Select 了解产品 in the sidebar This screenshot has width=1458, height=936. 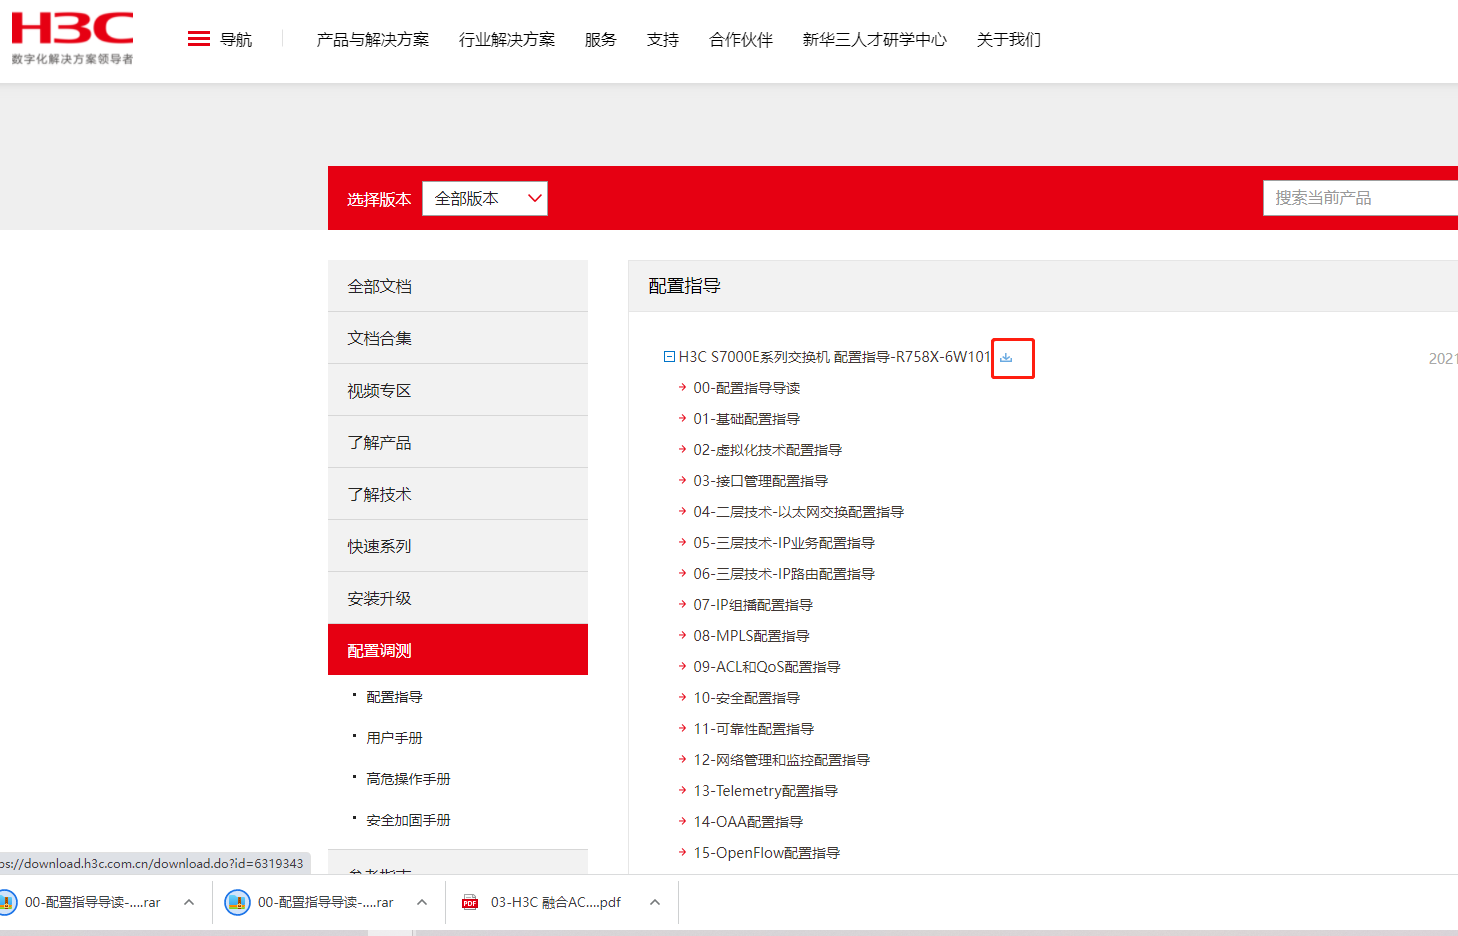[458, 442]
